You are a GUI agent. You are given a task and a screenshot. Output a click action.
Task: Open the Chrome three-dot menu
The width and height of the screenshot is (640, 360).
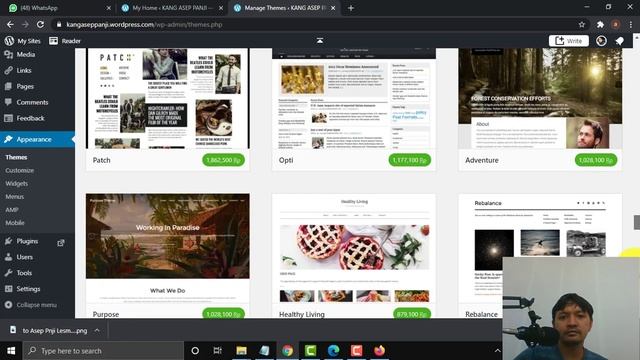pyautogui.click(x=631, y=24)
